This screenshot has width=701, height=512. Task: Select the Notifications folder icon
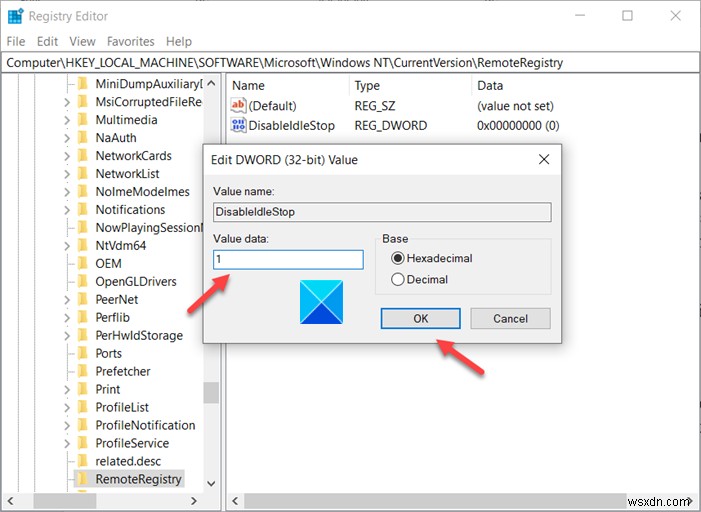(83, 209)
